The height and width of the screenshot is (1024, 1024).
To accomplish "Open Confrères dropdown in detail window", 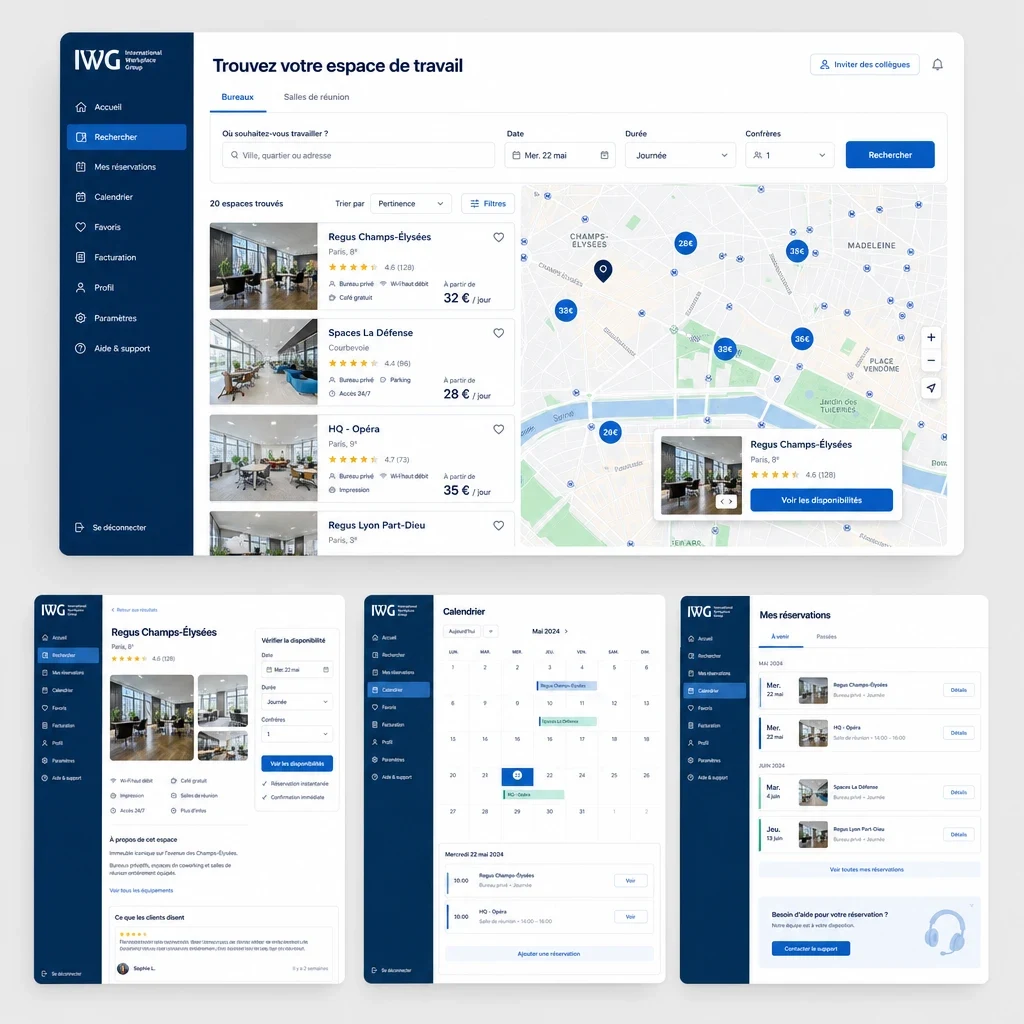I will click(x=297, y=734).
